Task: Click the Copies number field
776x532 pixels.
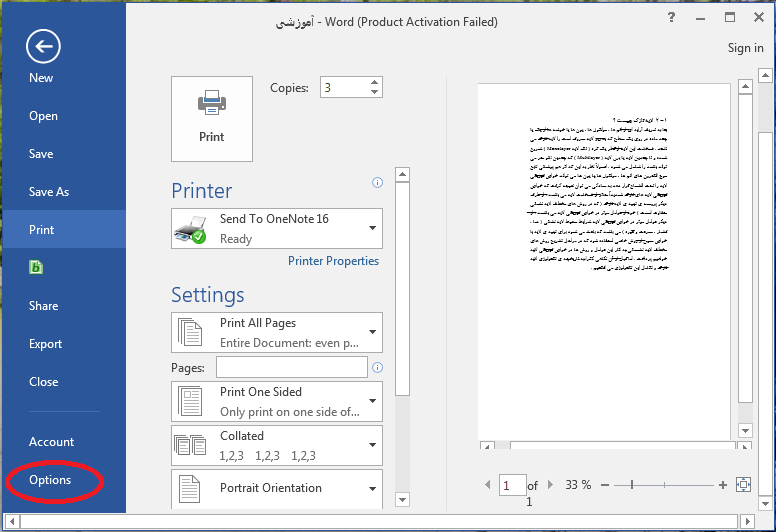Action: (344, 87)
